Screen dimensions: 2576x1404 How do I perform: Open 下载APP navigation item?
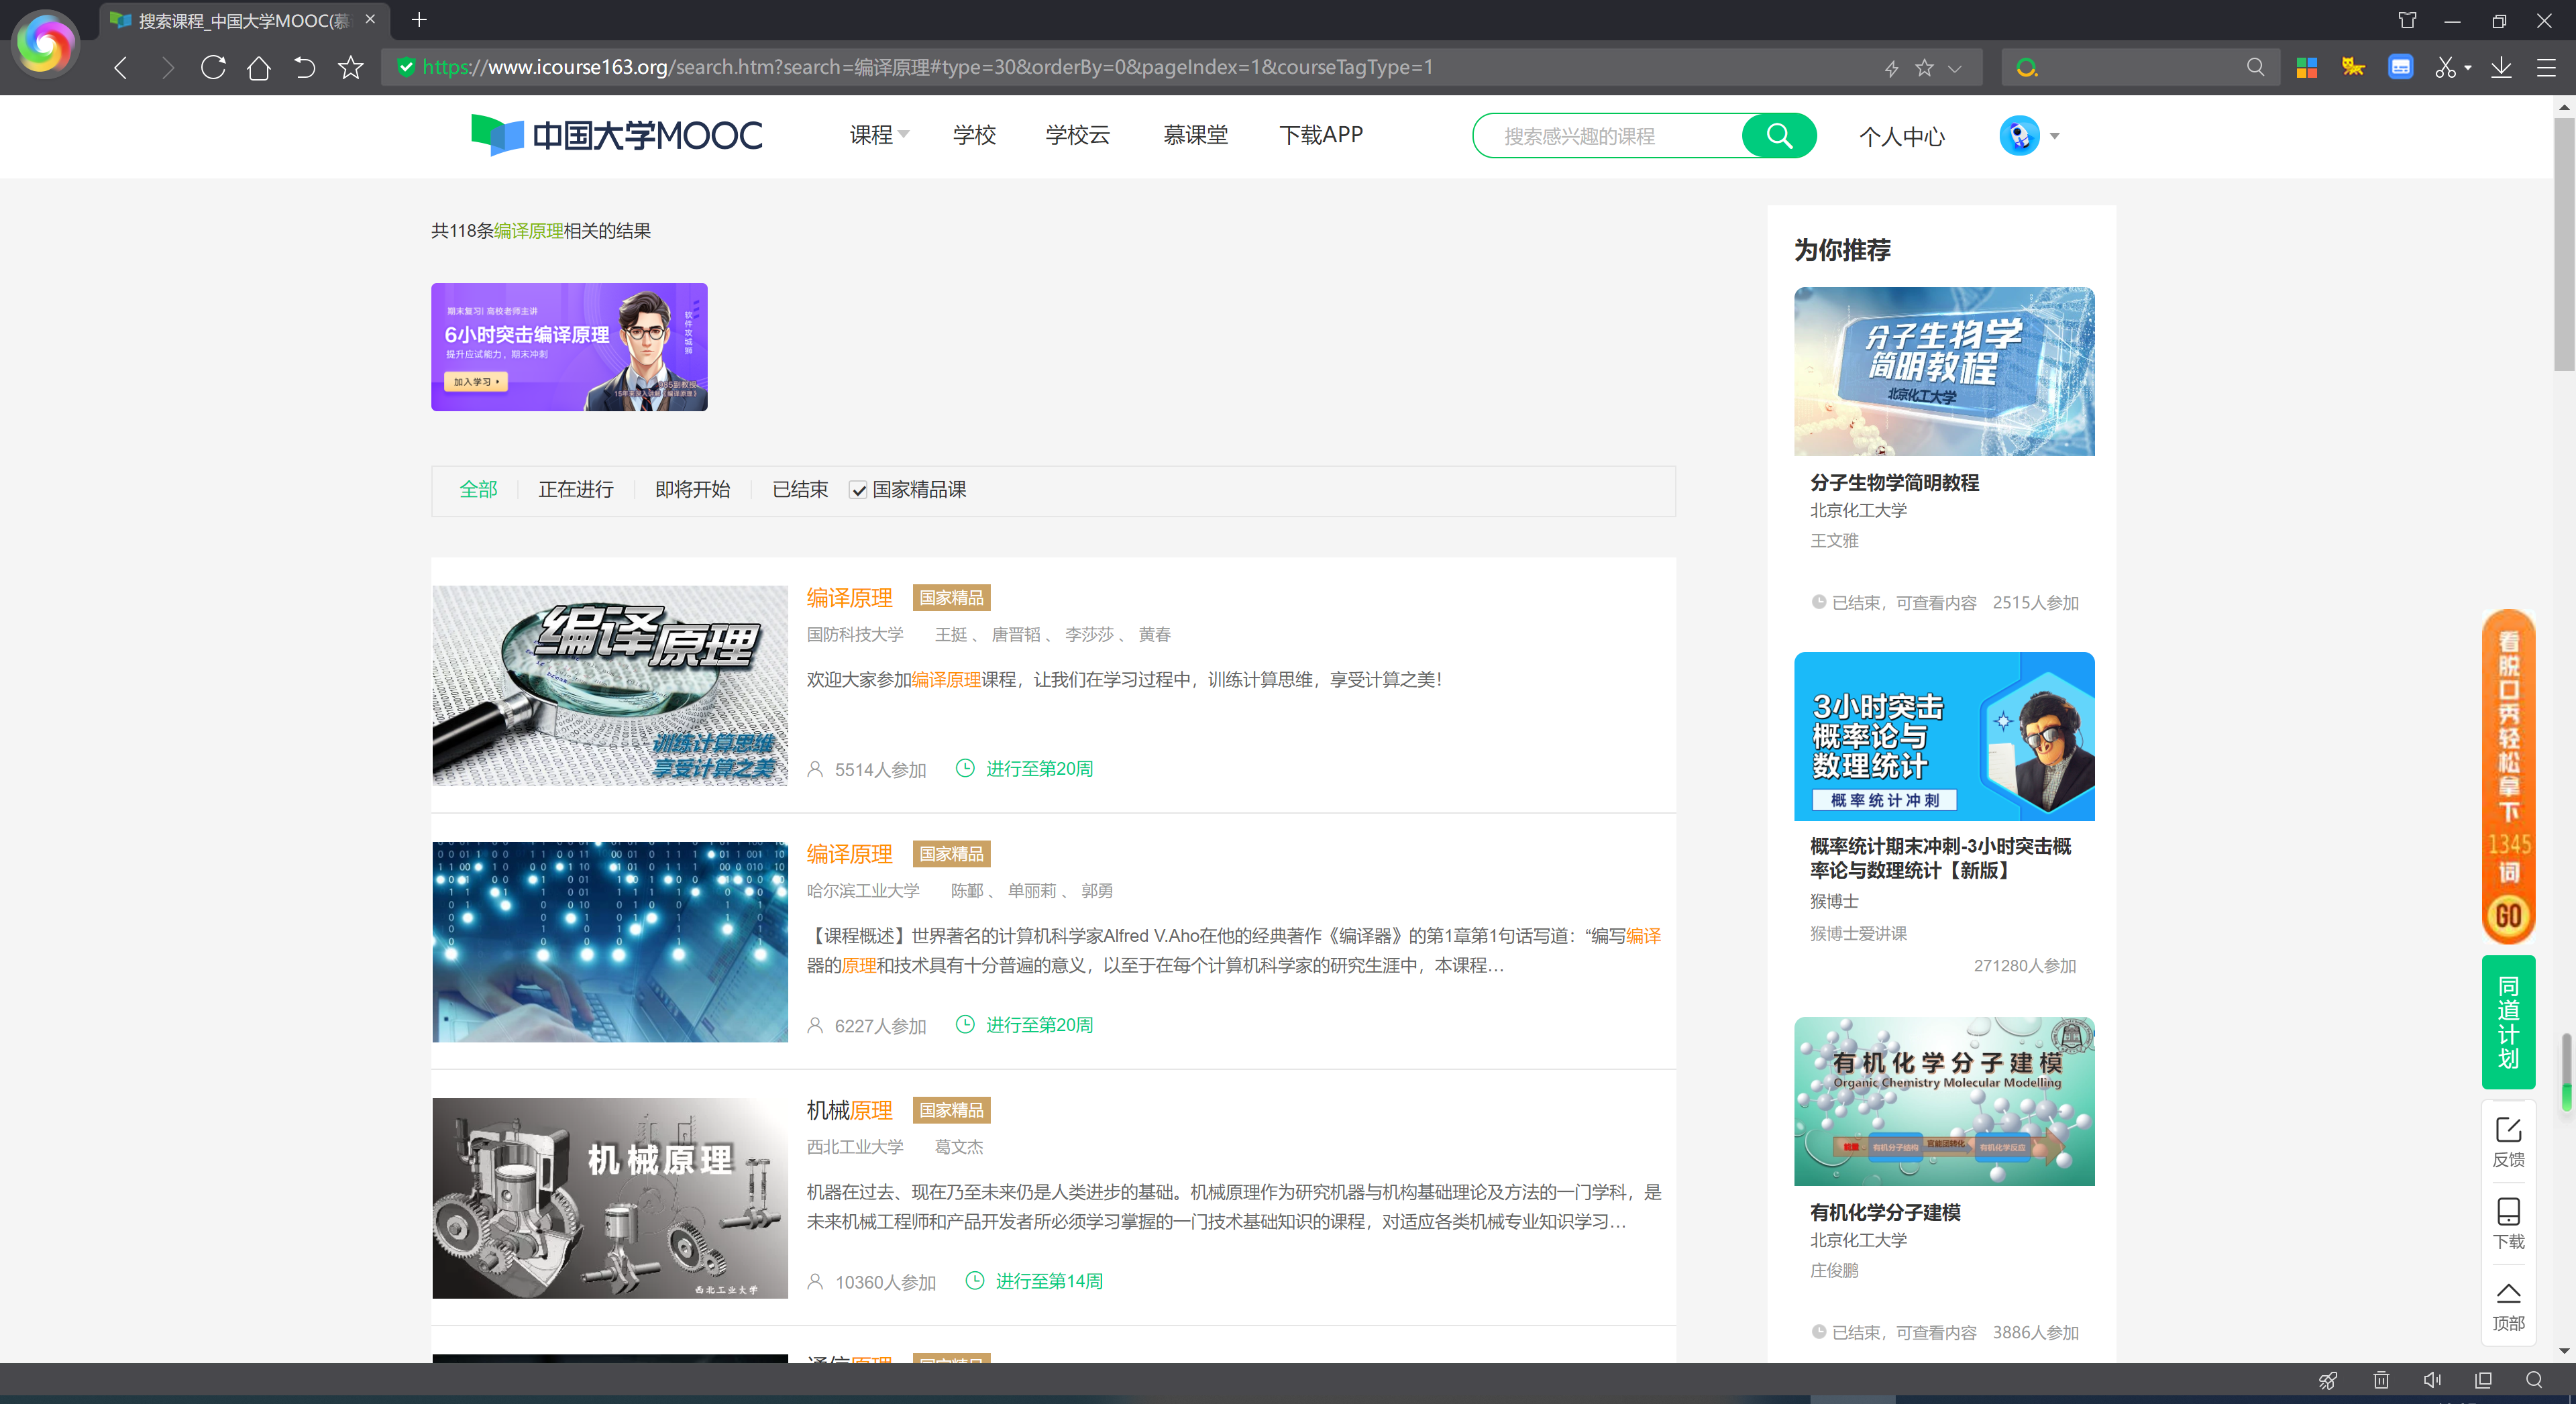(1320, 135)
